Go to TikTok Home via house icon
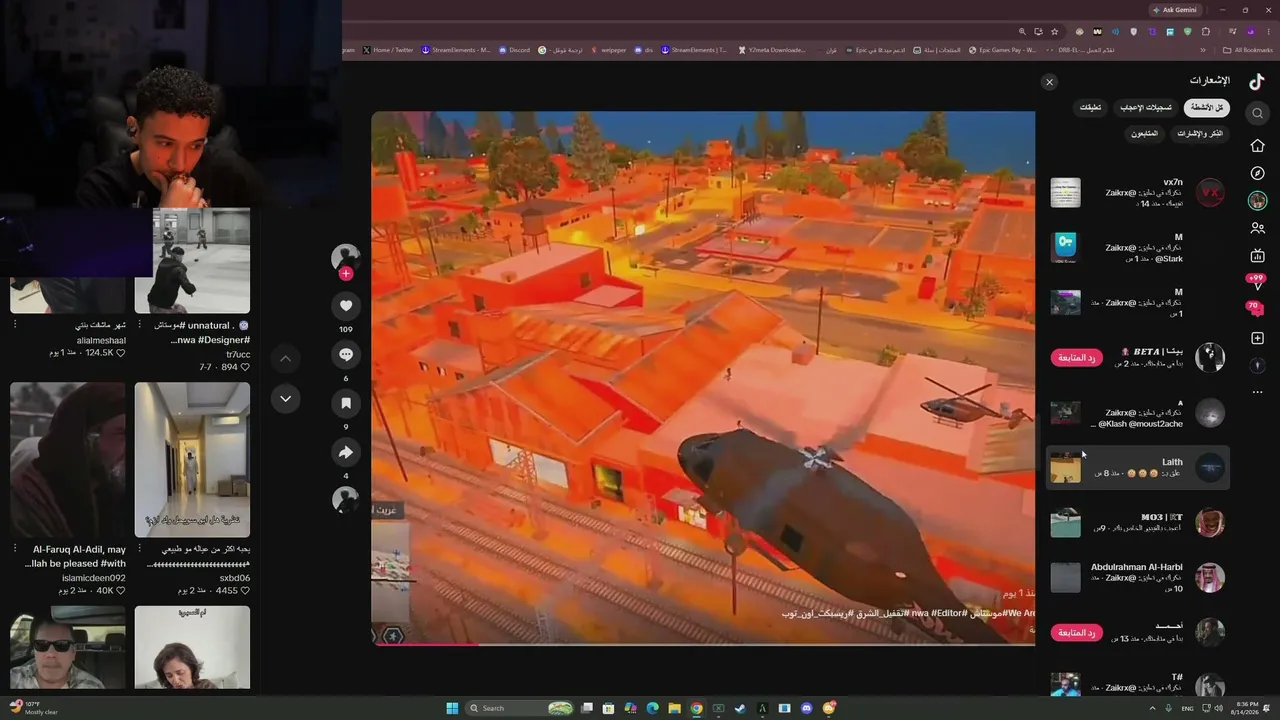This screenshot has height=720, width=1280. 1258,146
